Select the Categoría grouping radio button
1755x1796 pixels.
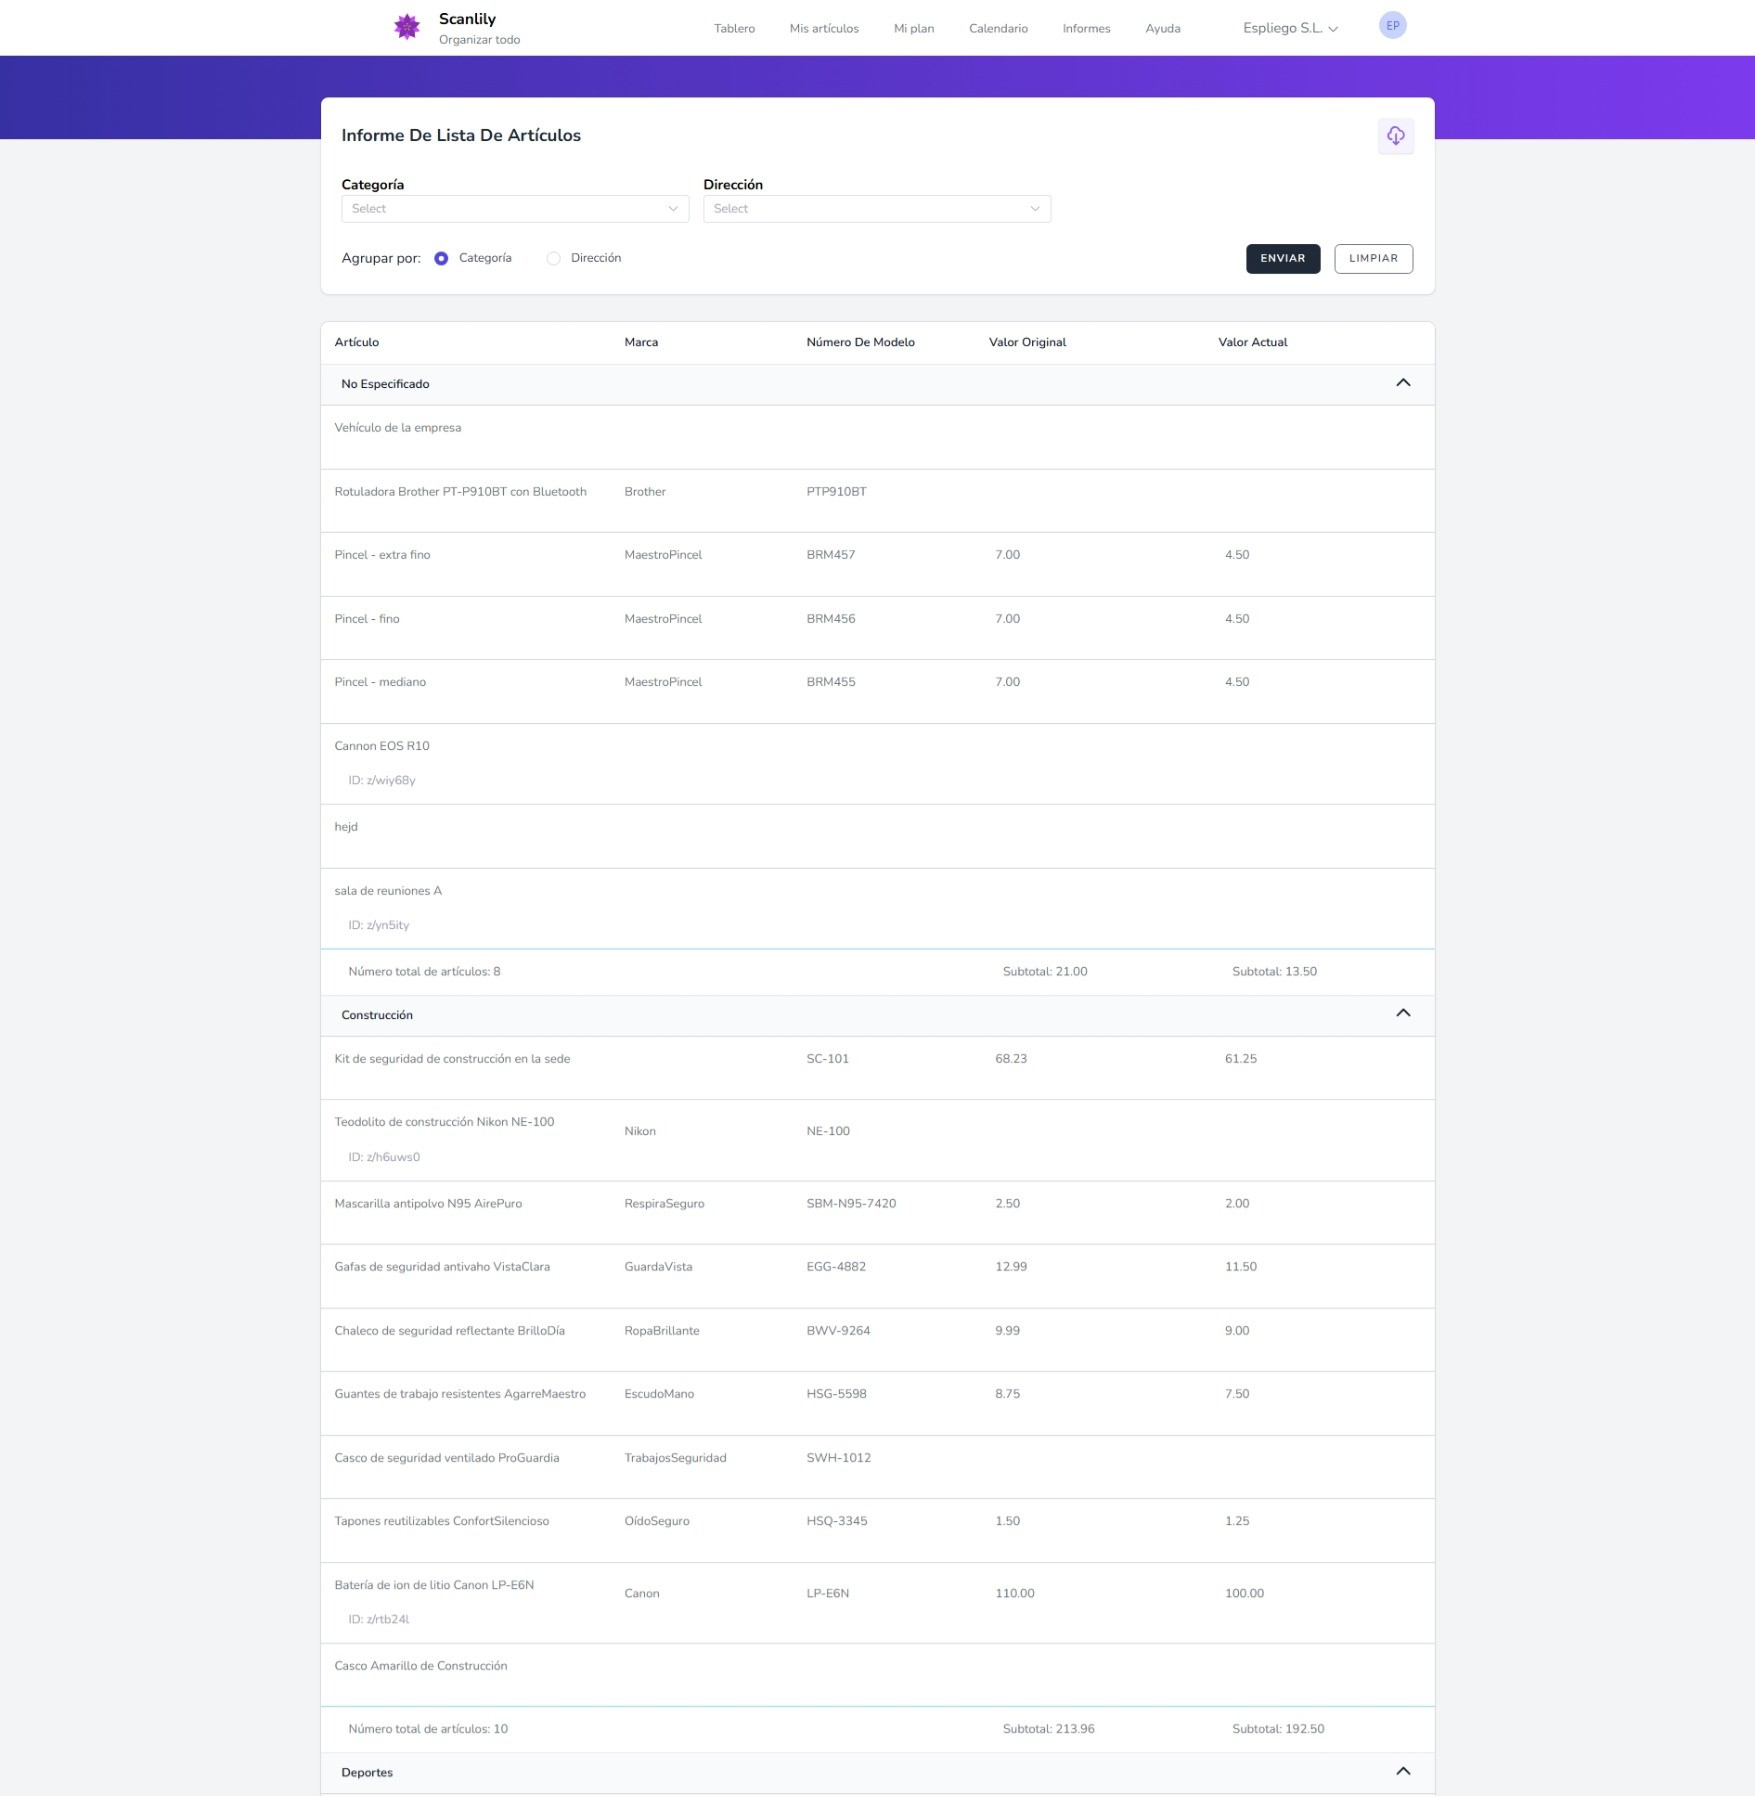coord(441,259)
